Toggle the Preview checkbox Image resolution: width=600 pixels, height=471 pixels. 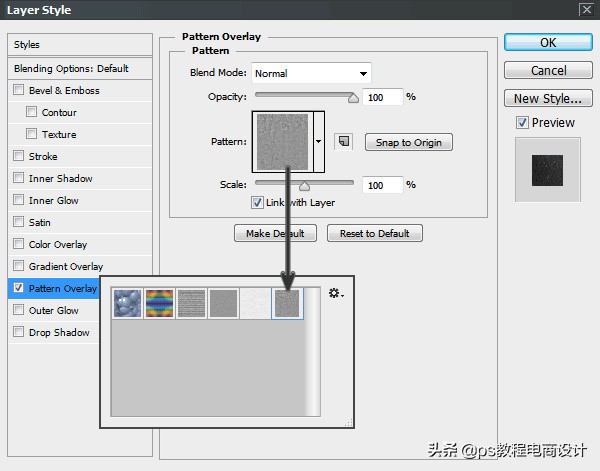(x=522, y=123)
